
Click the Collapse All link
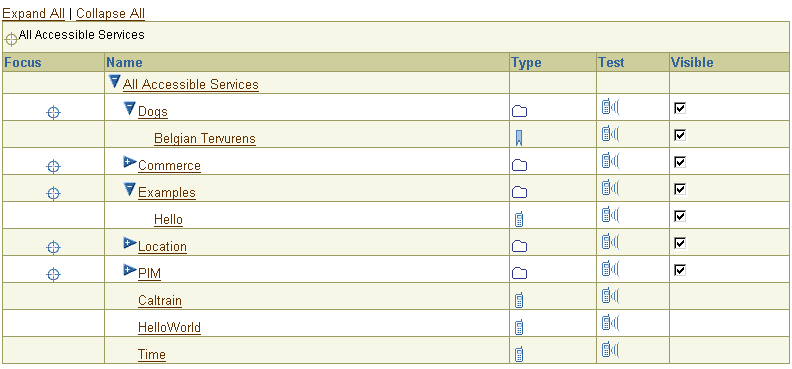[111, 14]
